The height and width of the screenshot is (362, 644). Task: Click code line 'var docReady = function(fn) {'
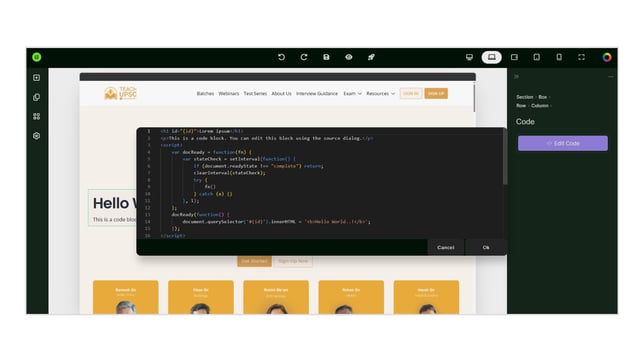click(x=212, y=152)
